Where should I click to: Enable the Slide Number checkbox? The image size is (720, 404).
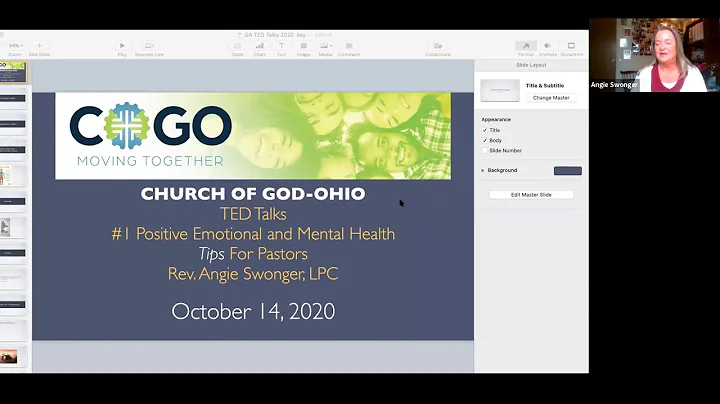(484, 151)
